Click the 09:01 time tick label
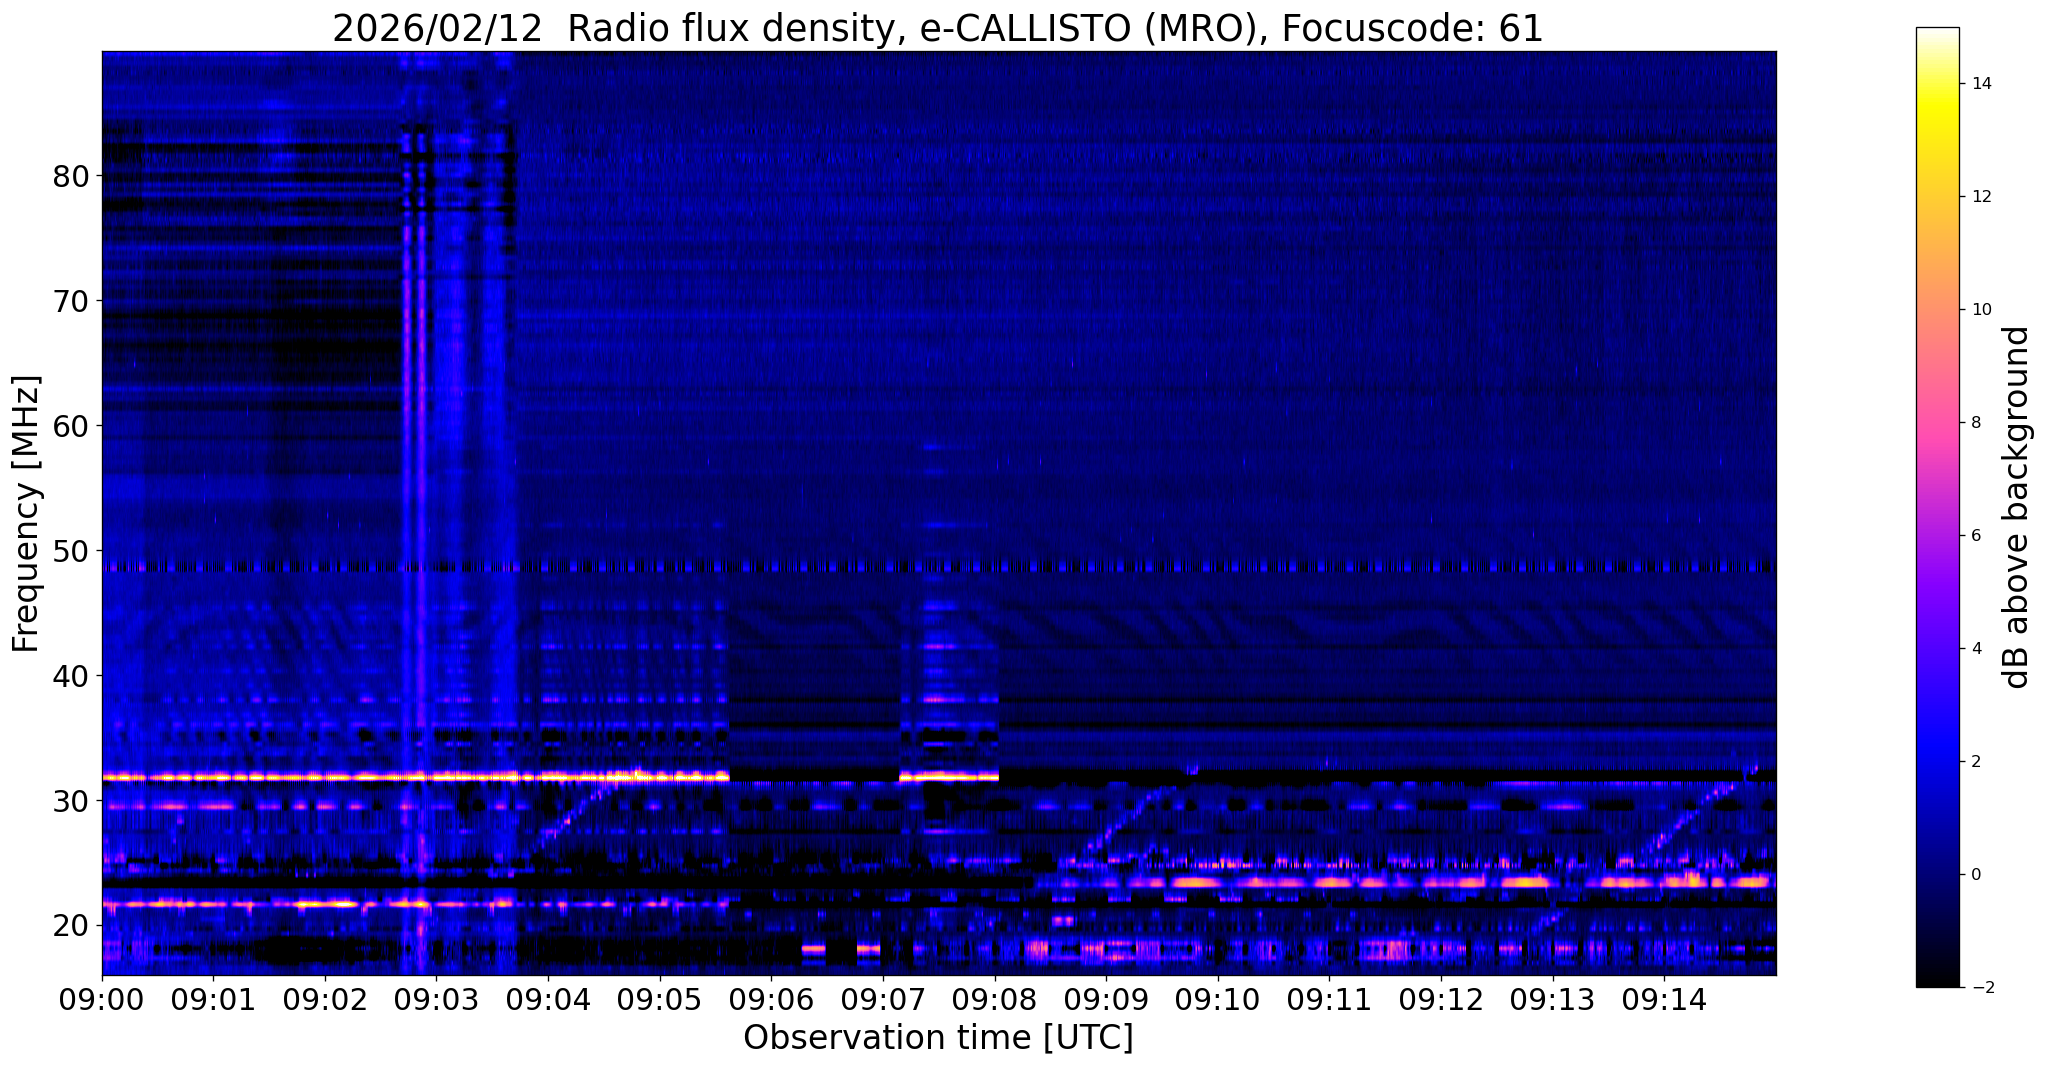This screenshot has height=1067, width=2047. click(x=213, y=1000)
